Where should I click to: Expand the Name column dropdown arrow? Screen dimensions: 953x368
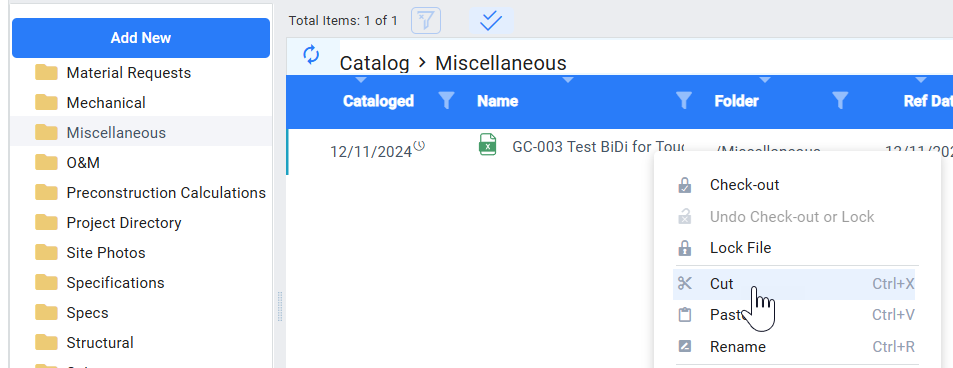(x=568, y=80)
